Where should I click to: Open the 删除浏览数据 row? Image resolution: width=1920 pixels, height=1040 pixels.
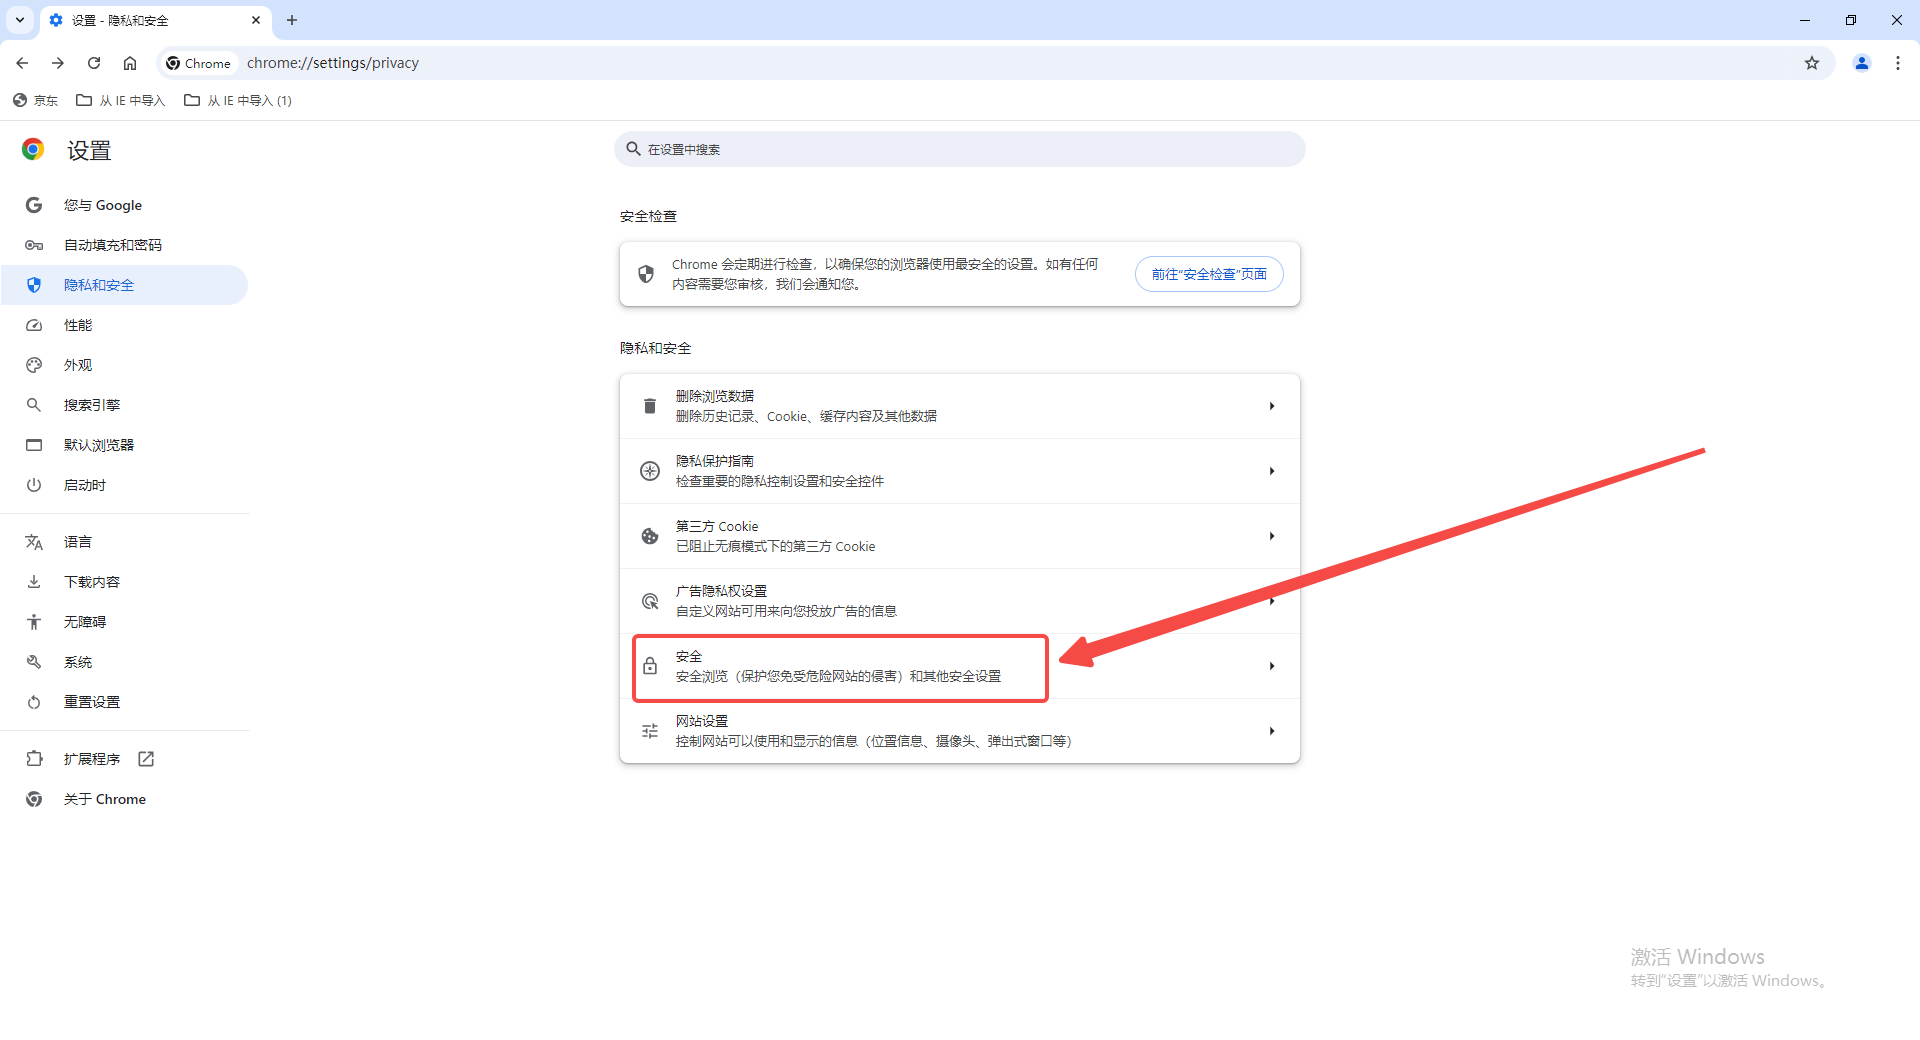(x=960, y=406)
